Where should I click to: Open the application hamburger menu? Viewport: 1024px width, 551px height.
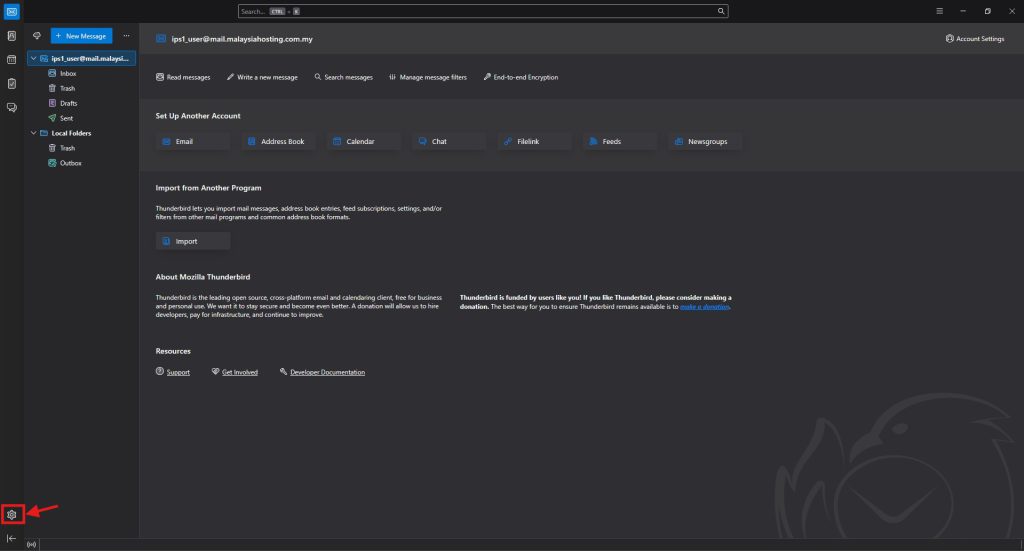(x=939, y=11)
